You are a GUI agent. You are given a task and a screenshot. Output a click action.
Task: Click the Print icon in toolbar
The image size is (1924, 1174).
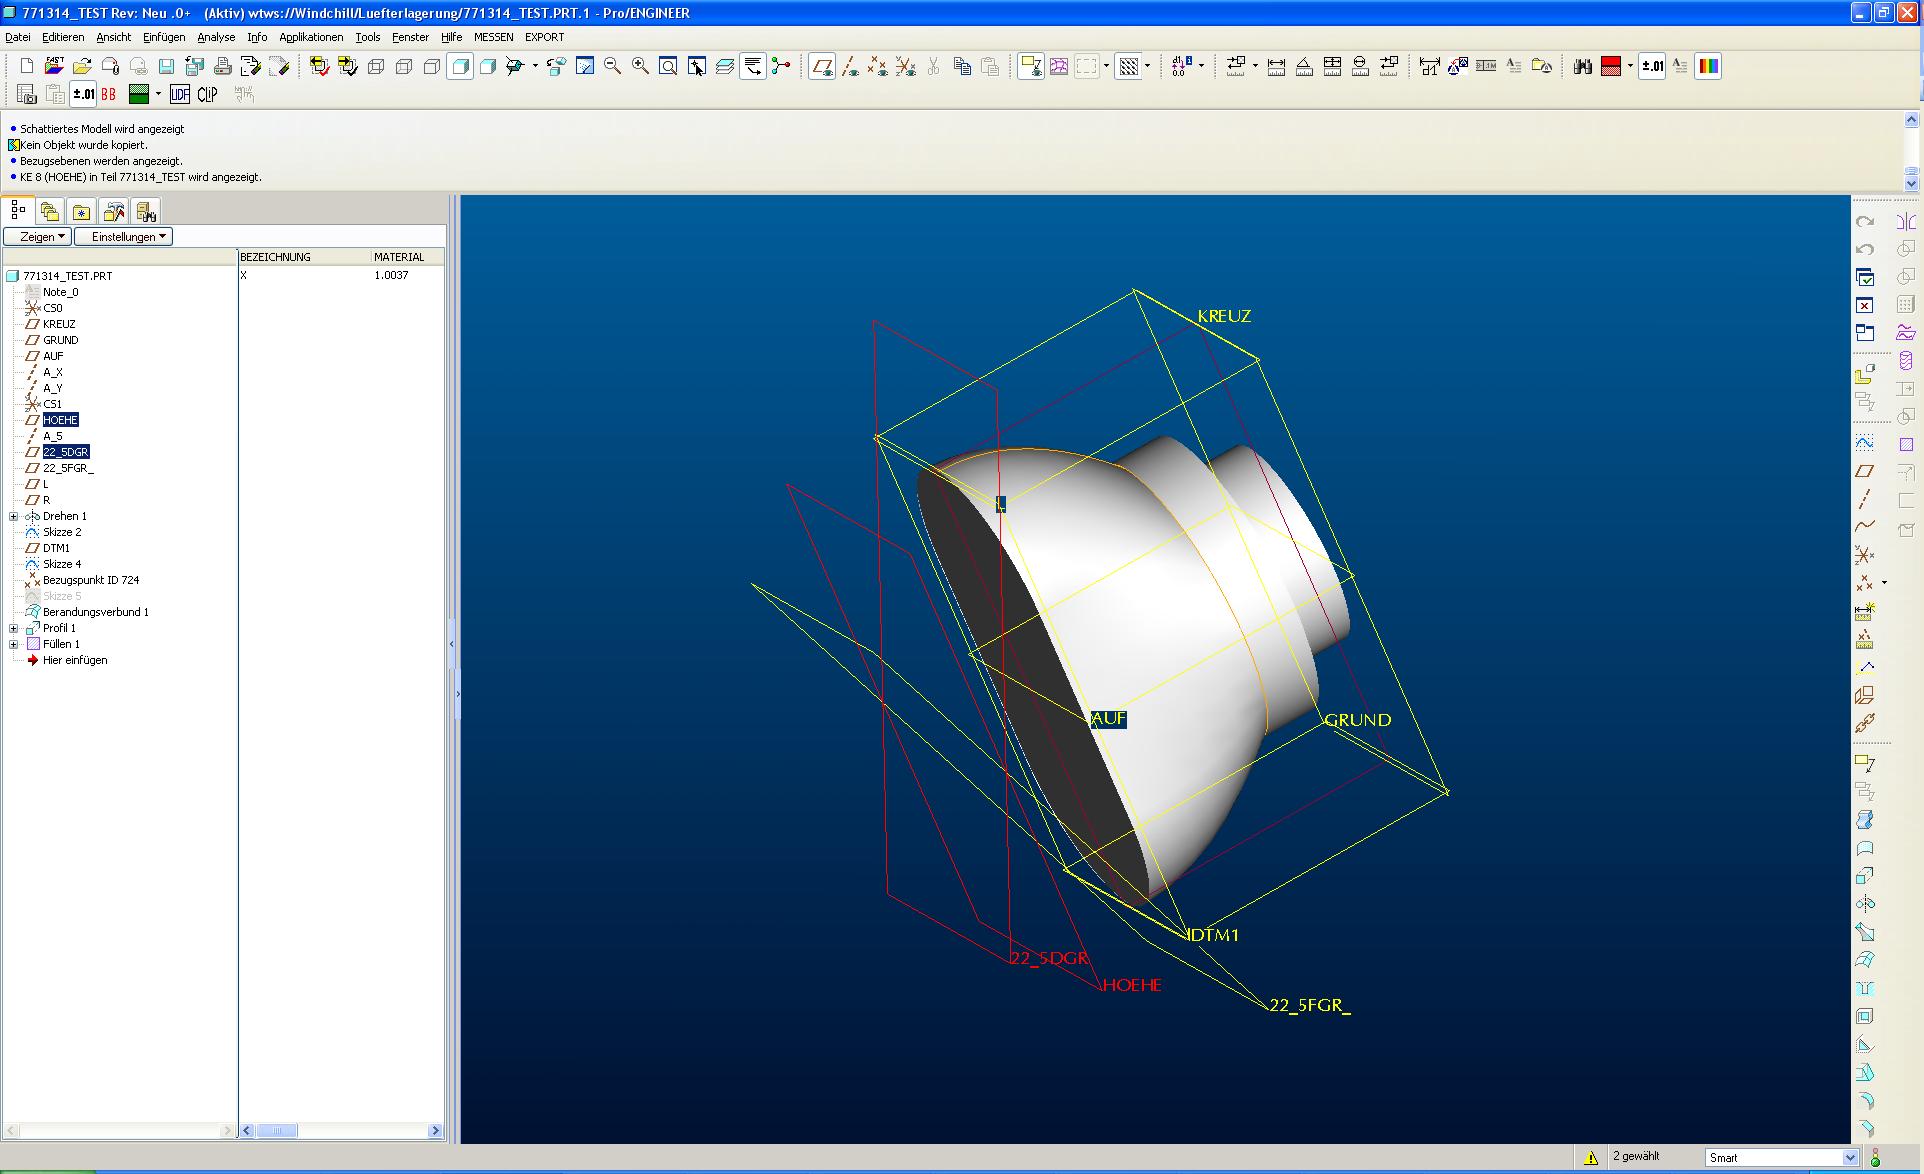[222, 66]
